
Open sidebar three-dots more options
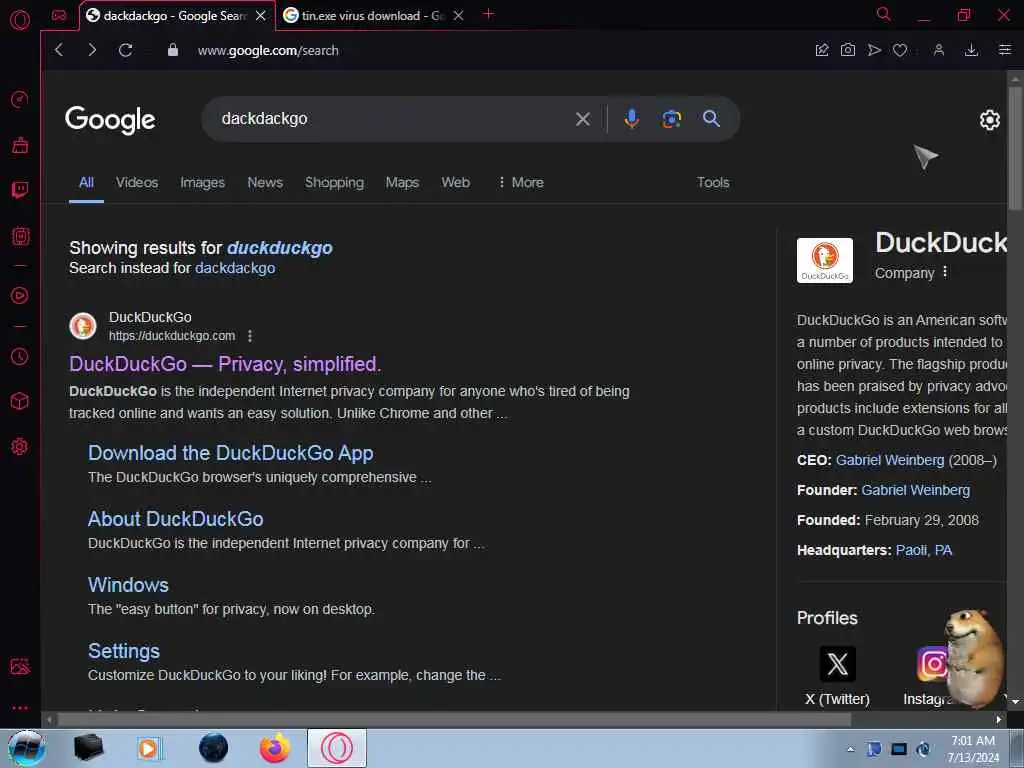[20, 708]
